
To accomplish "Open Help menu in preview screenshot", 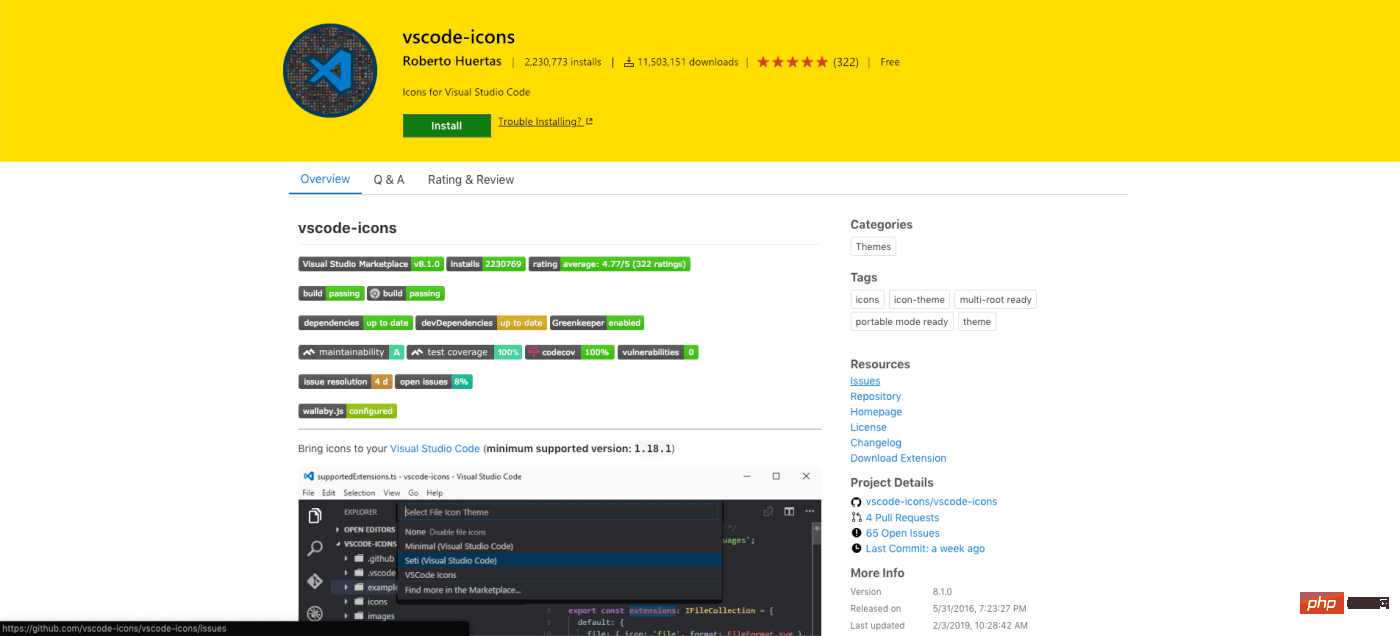I will tap(435, 493).
